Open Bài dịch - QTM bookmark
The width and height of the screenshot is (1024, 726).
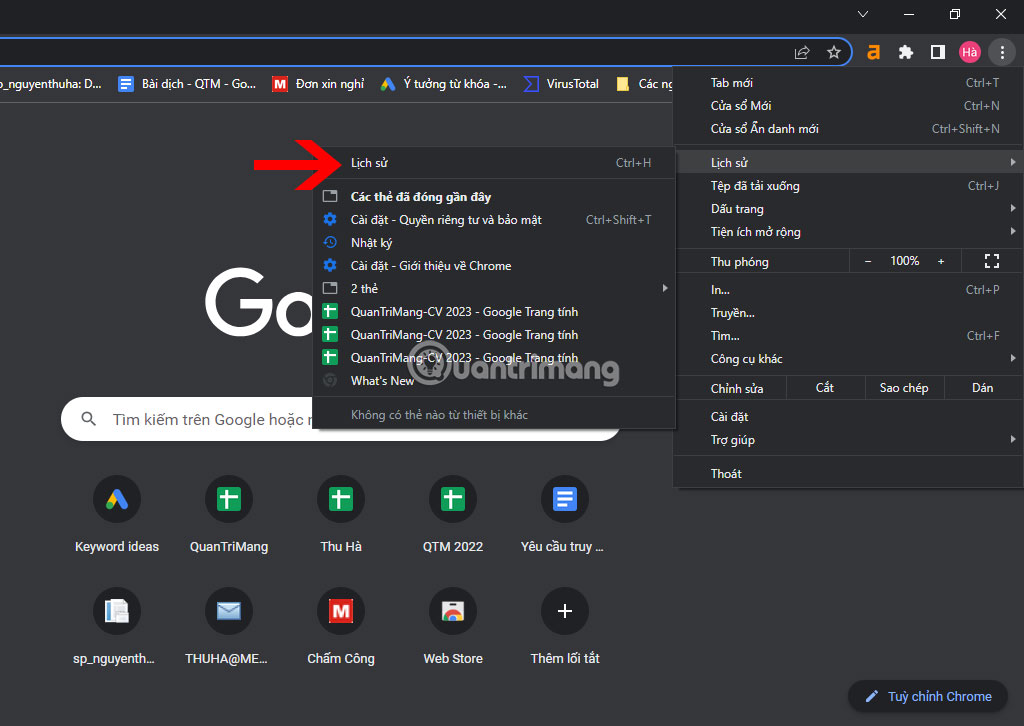click(x=187, y=84)
